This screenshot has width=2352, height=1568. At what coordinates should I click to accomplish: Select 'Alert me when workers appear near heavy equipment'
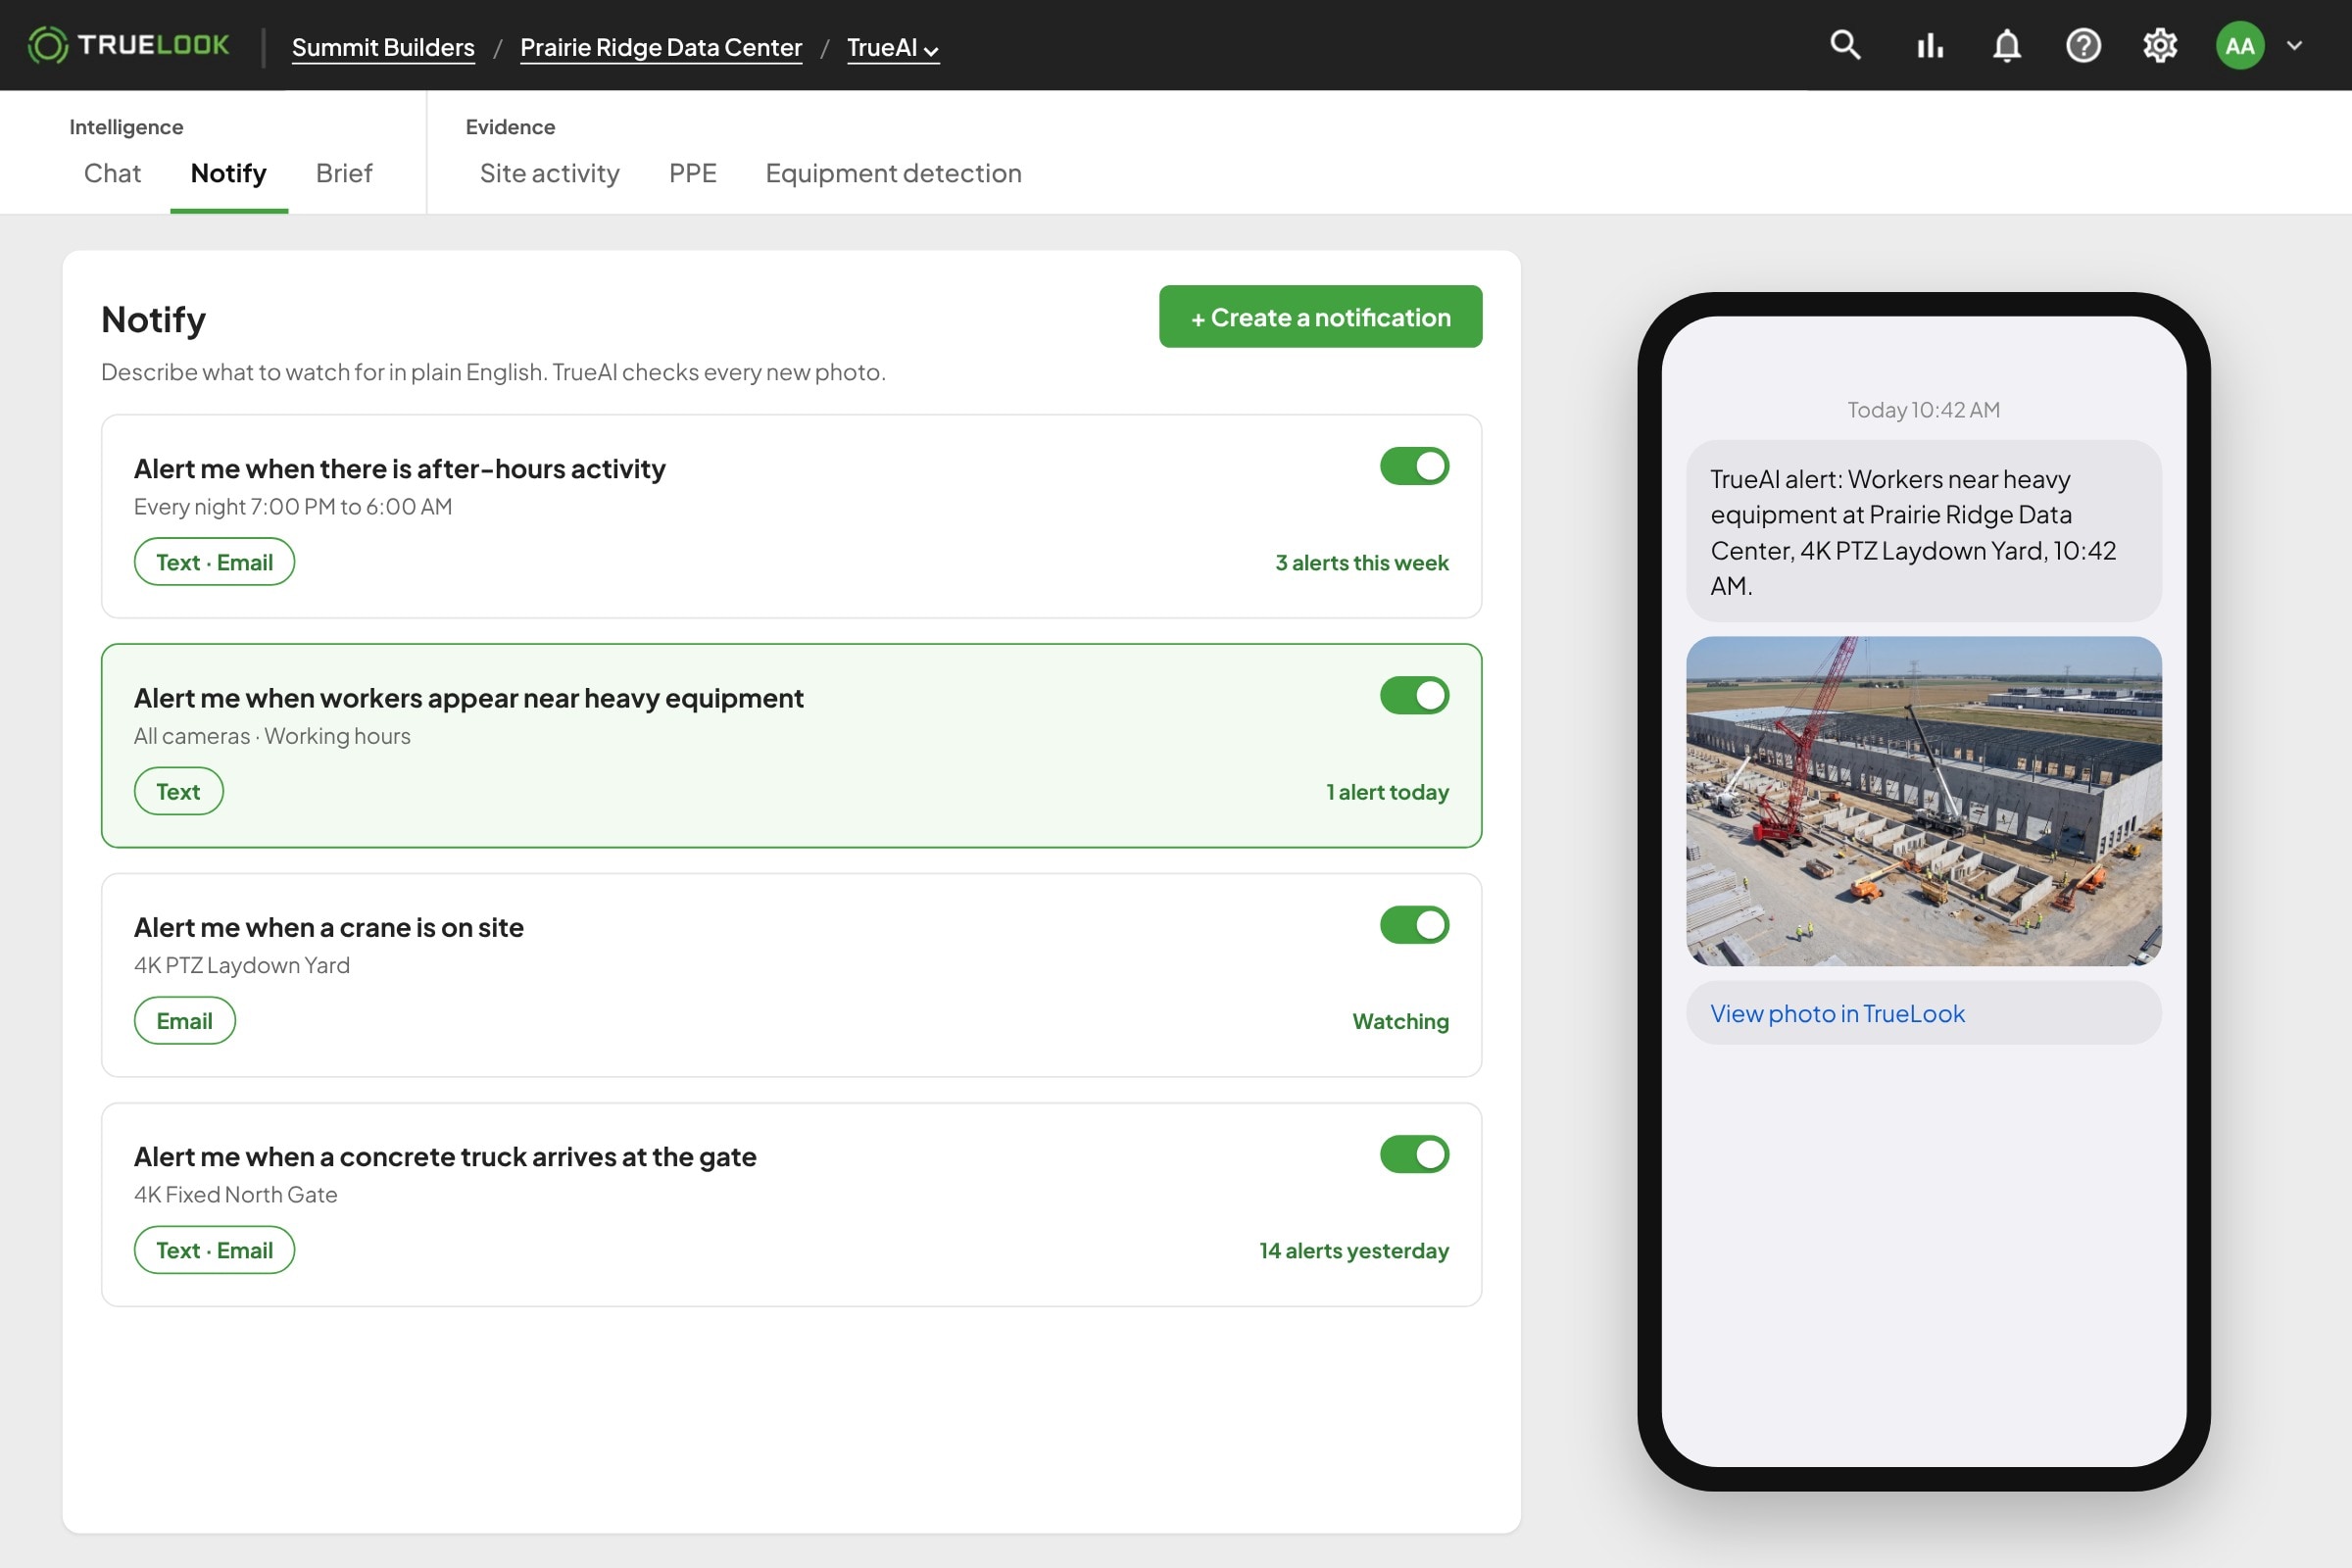coord(468,698)
